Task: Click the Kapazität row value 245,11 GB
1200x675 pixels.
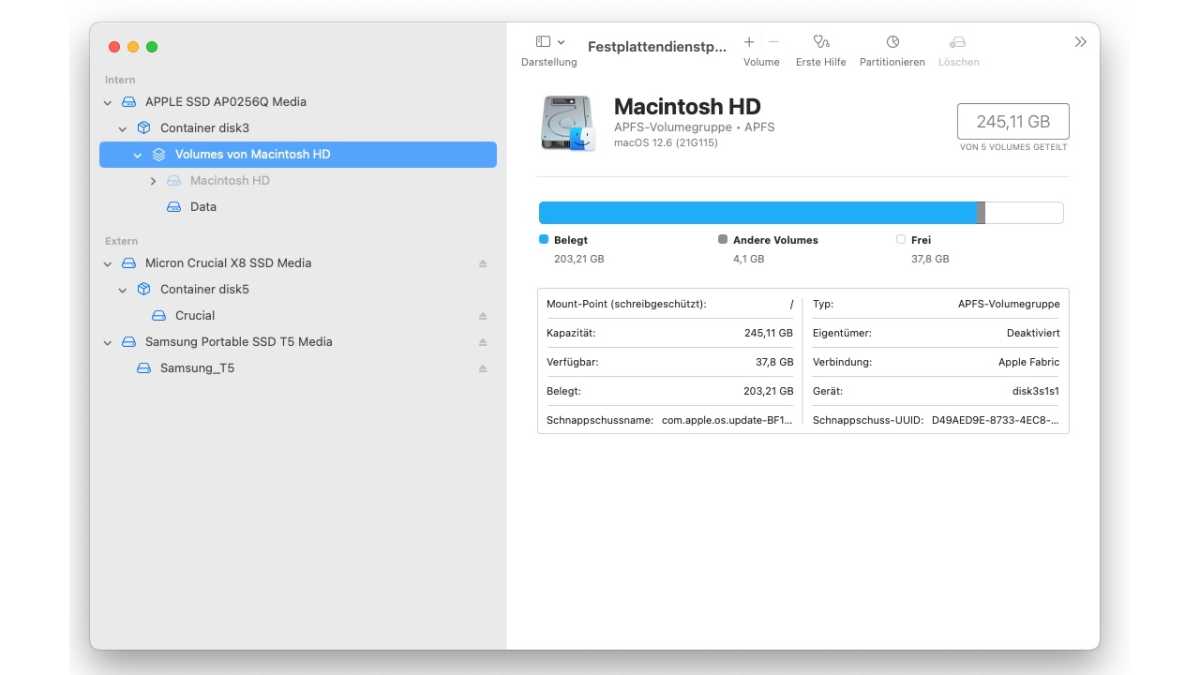Action: pos(768,333)
